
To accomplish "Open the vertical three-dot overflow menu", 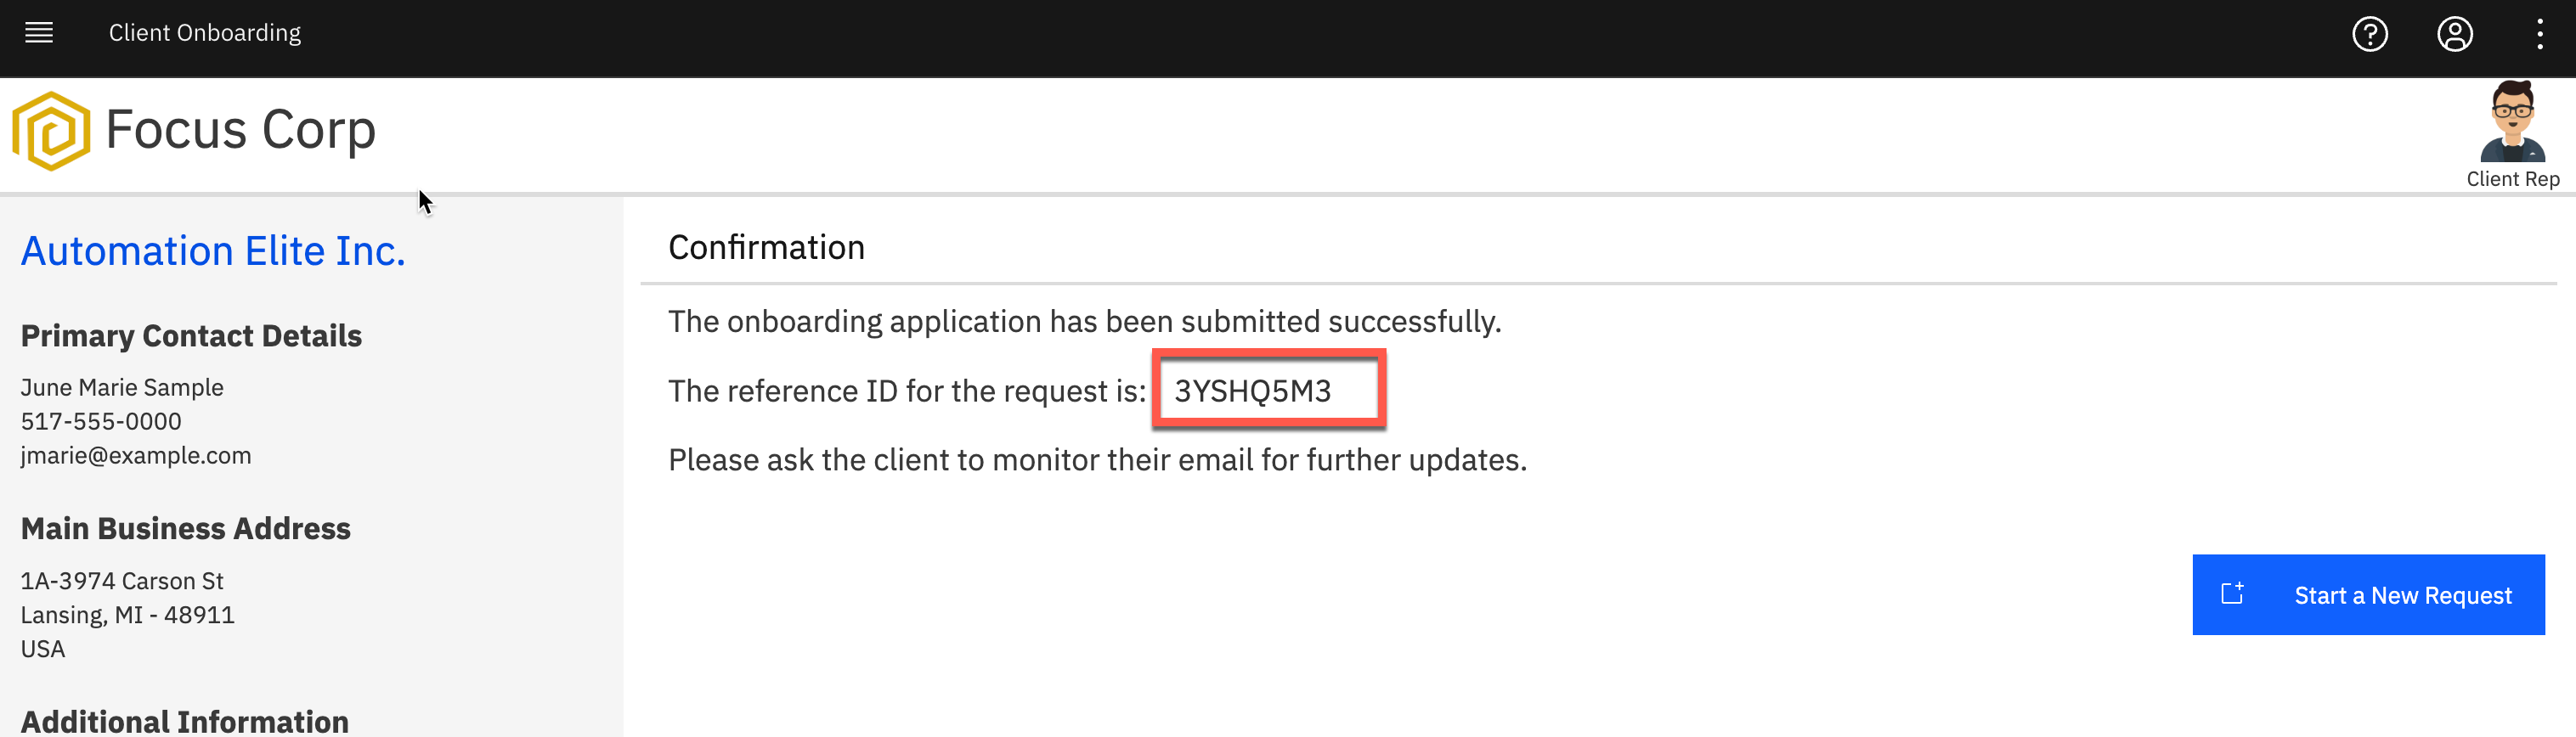I will (2539, 34).
